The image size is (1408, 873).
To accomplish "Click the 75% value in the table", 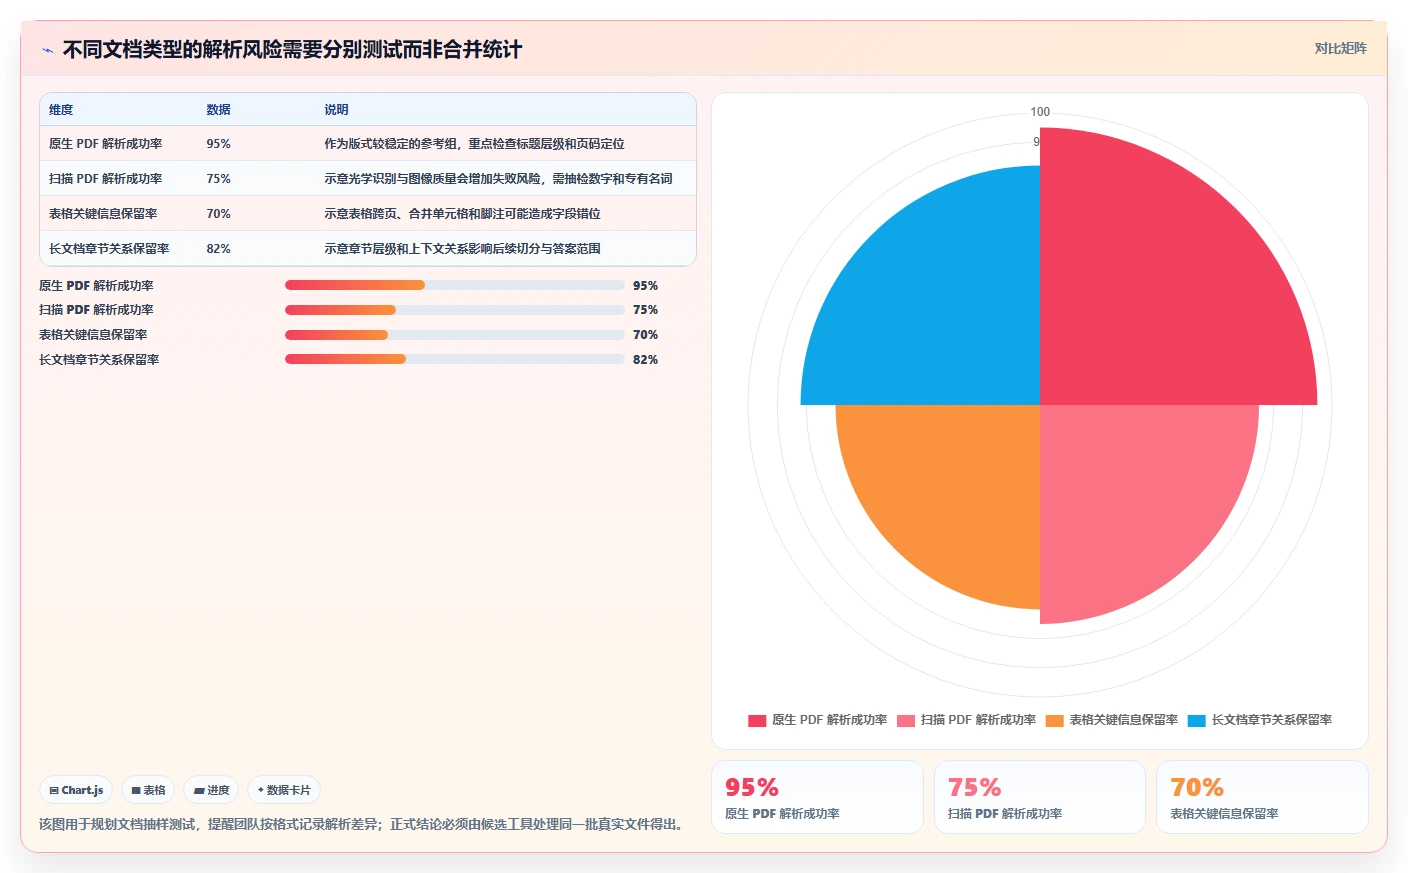I will (x=218, y=179).
